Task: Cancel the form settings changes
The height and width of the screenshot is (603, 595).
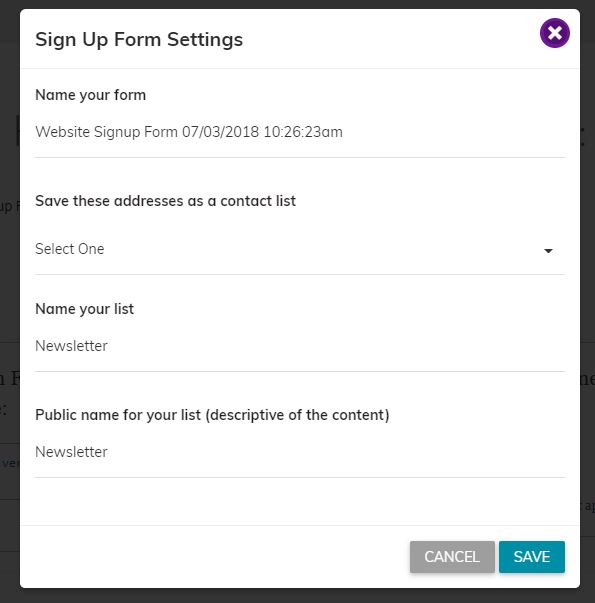Action: point(452,556)
